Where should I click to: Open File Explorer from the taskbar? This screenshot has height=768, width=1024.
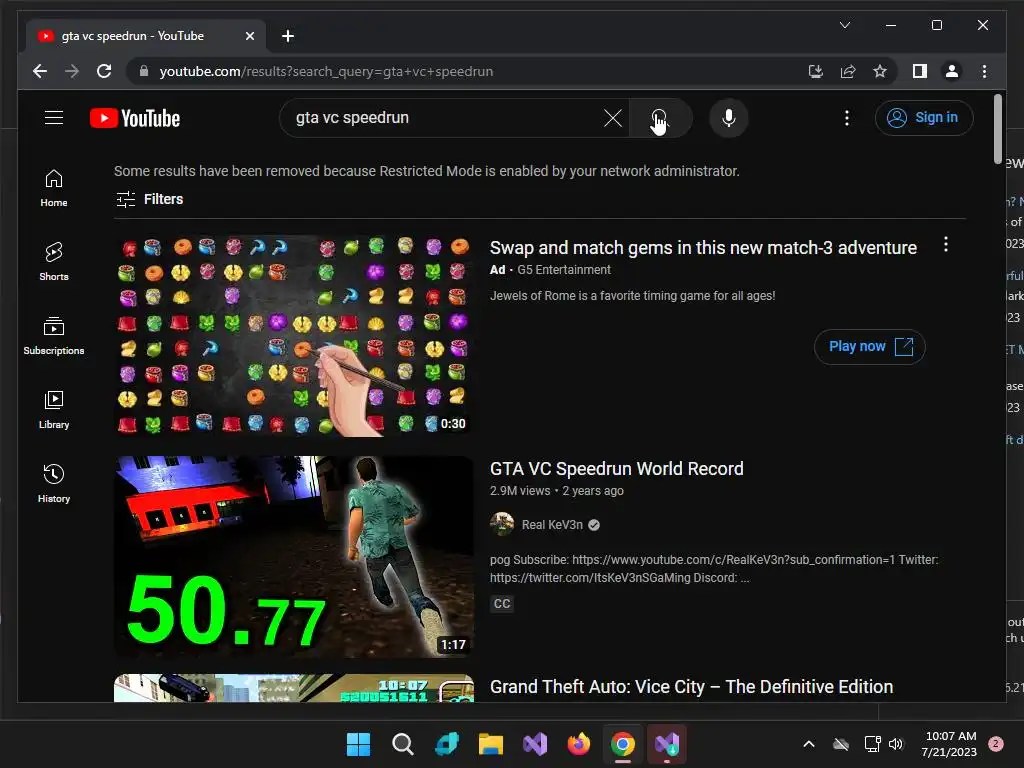[x=490, y=744]
